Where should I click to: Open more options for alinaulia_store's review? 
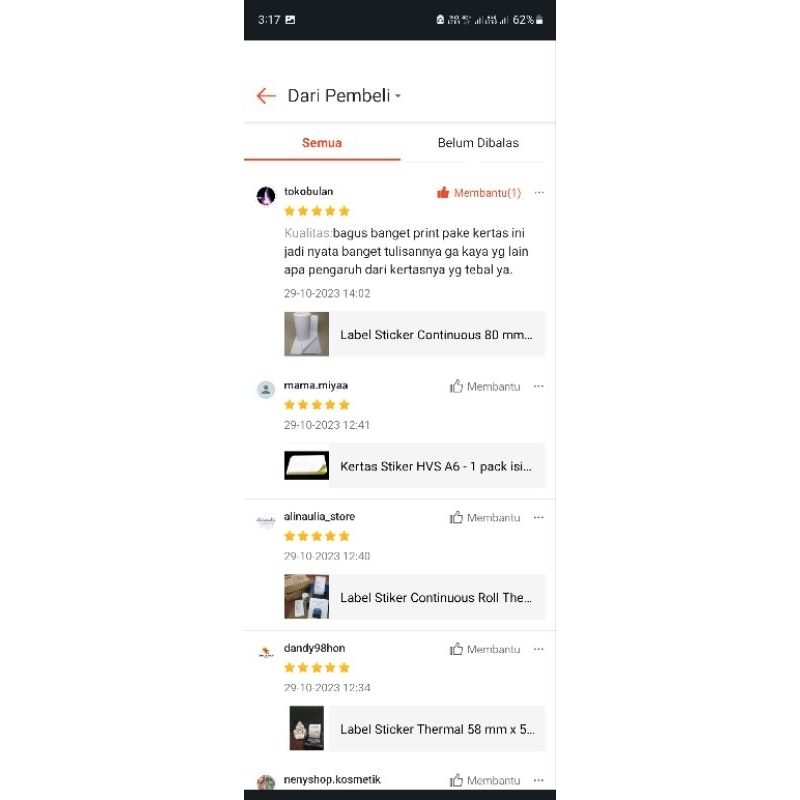point(539,517)
